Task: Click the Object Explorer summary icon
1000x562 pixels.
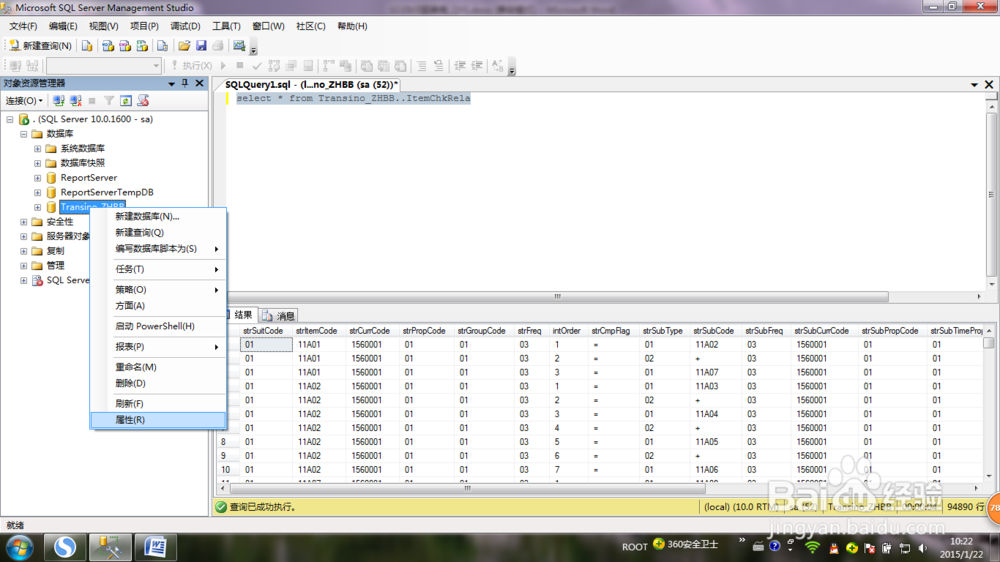Action: point(143,101)
